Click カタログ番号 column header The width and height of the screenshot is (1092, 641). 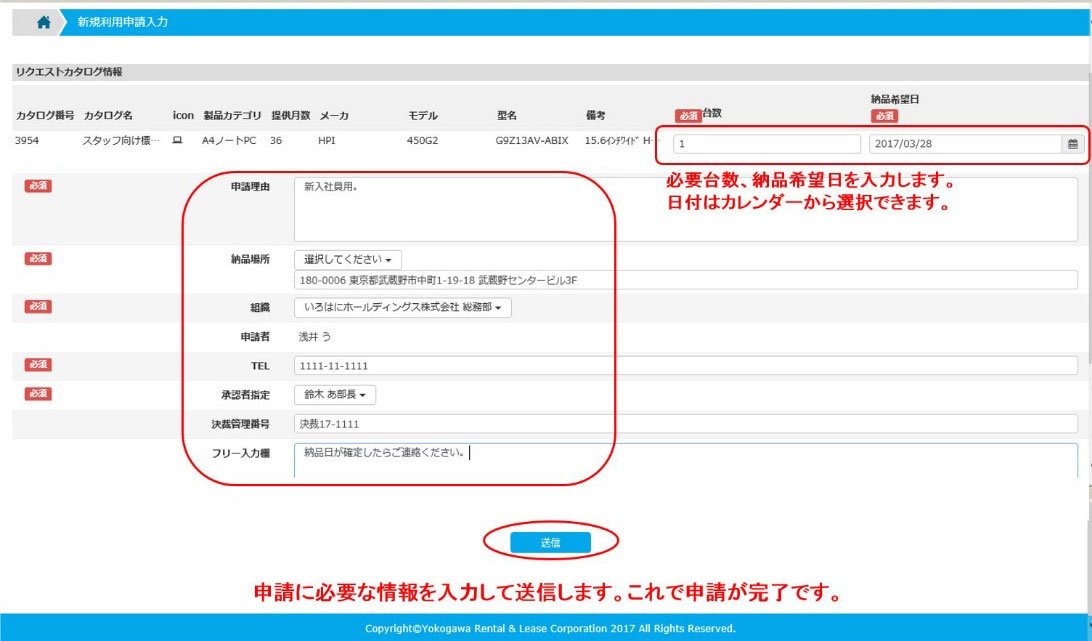point(45,116)
